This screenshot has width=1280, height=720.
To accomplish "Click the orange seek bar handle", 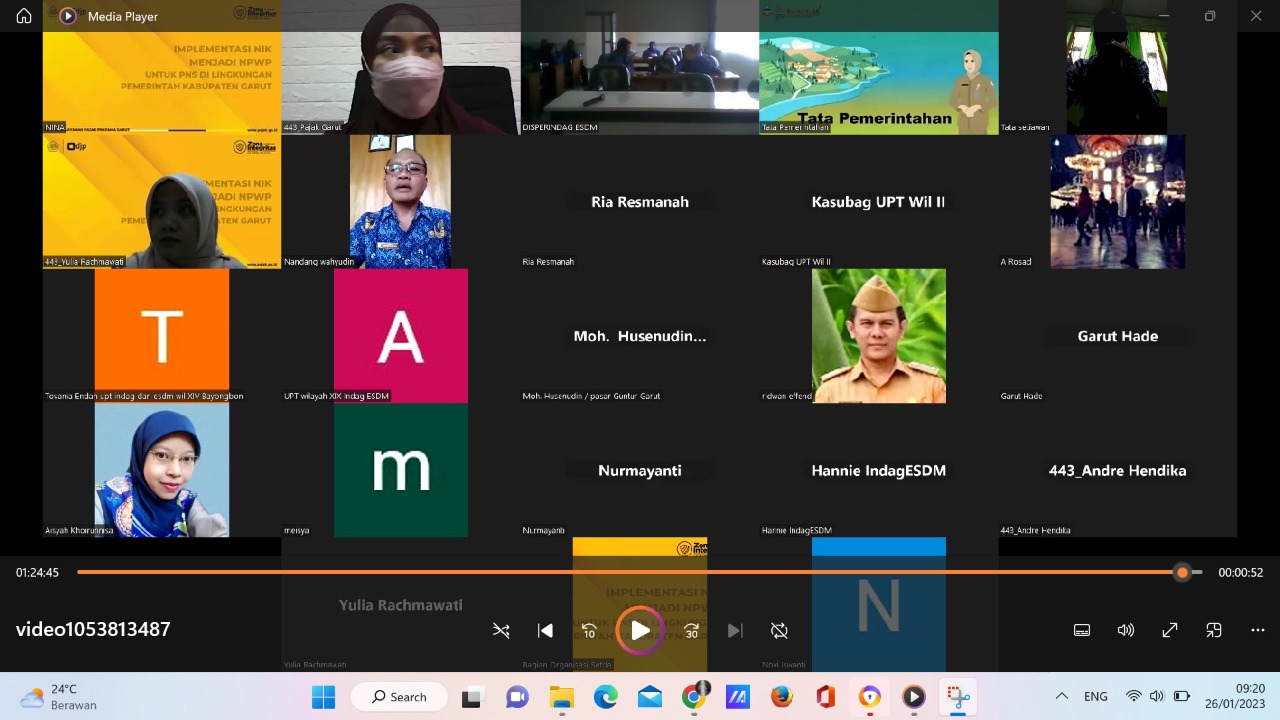I will (x=1183, y=573).
